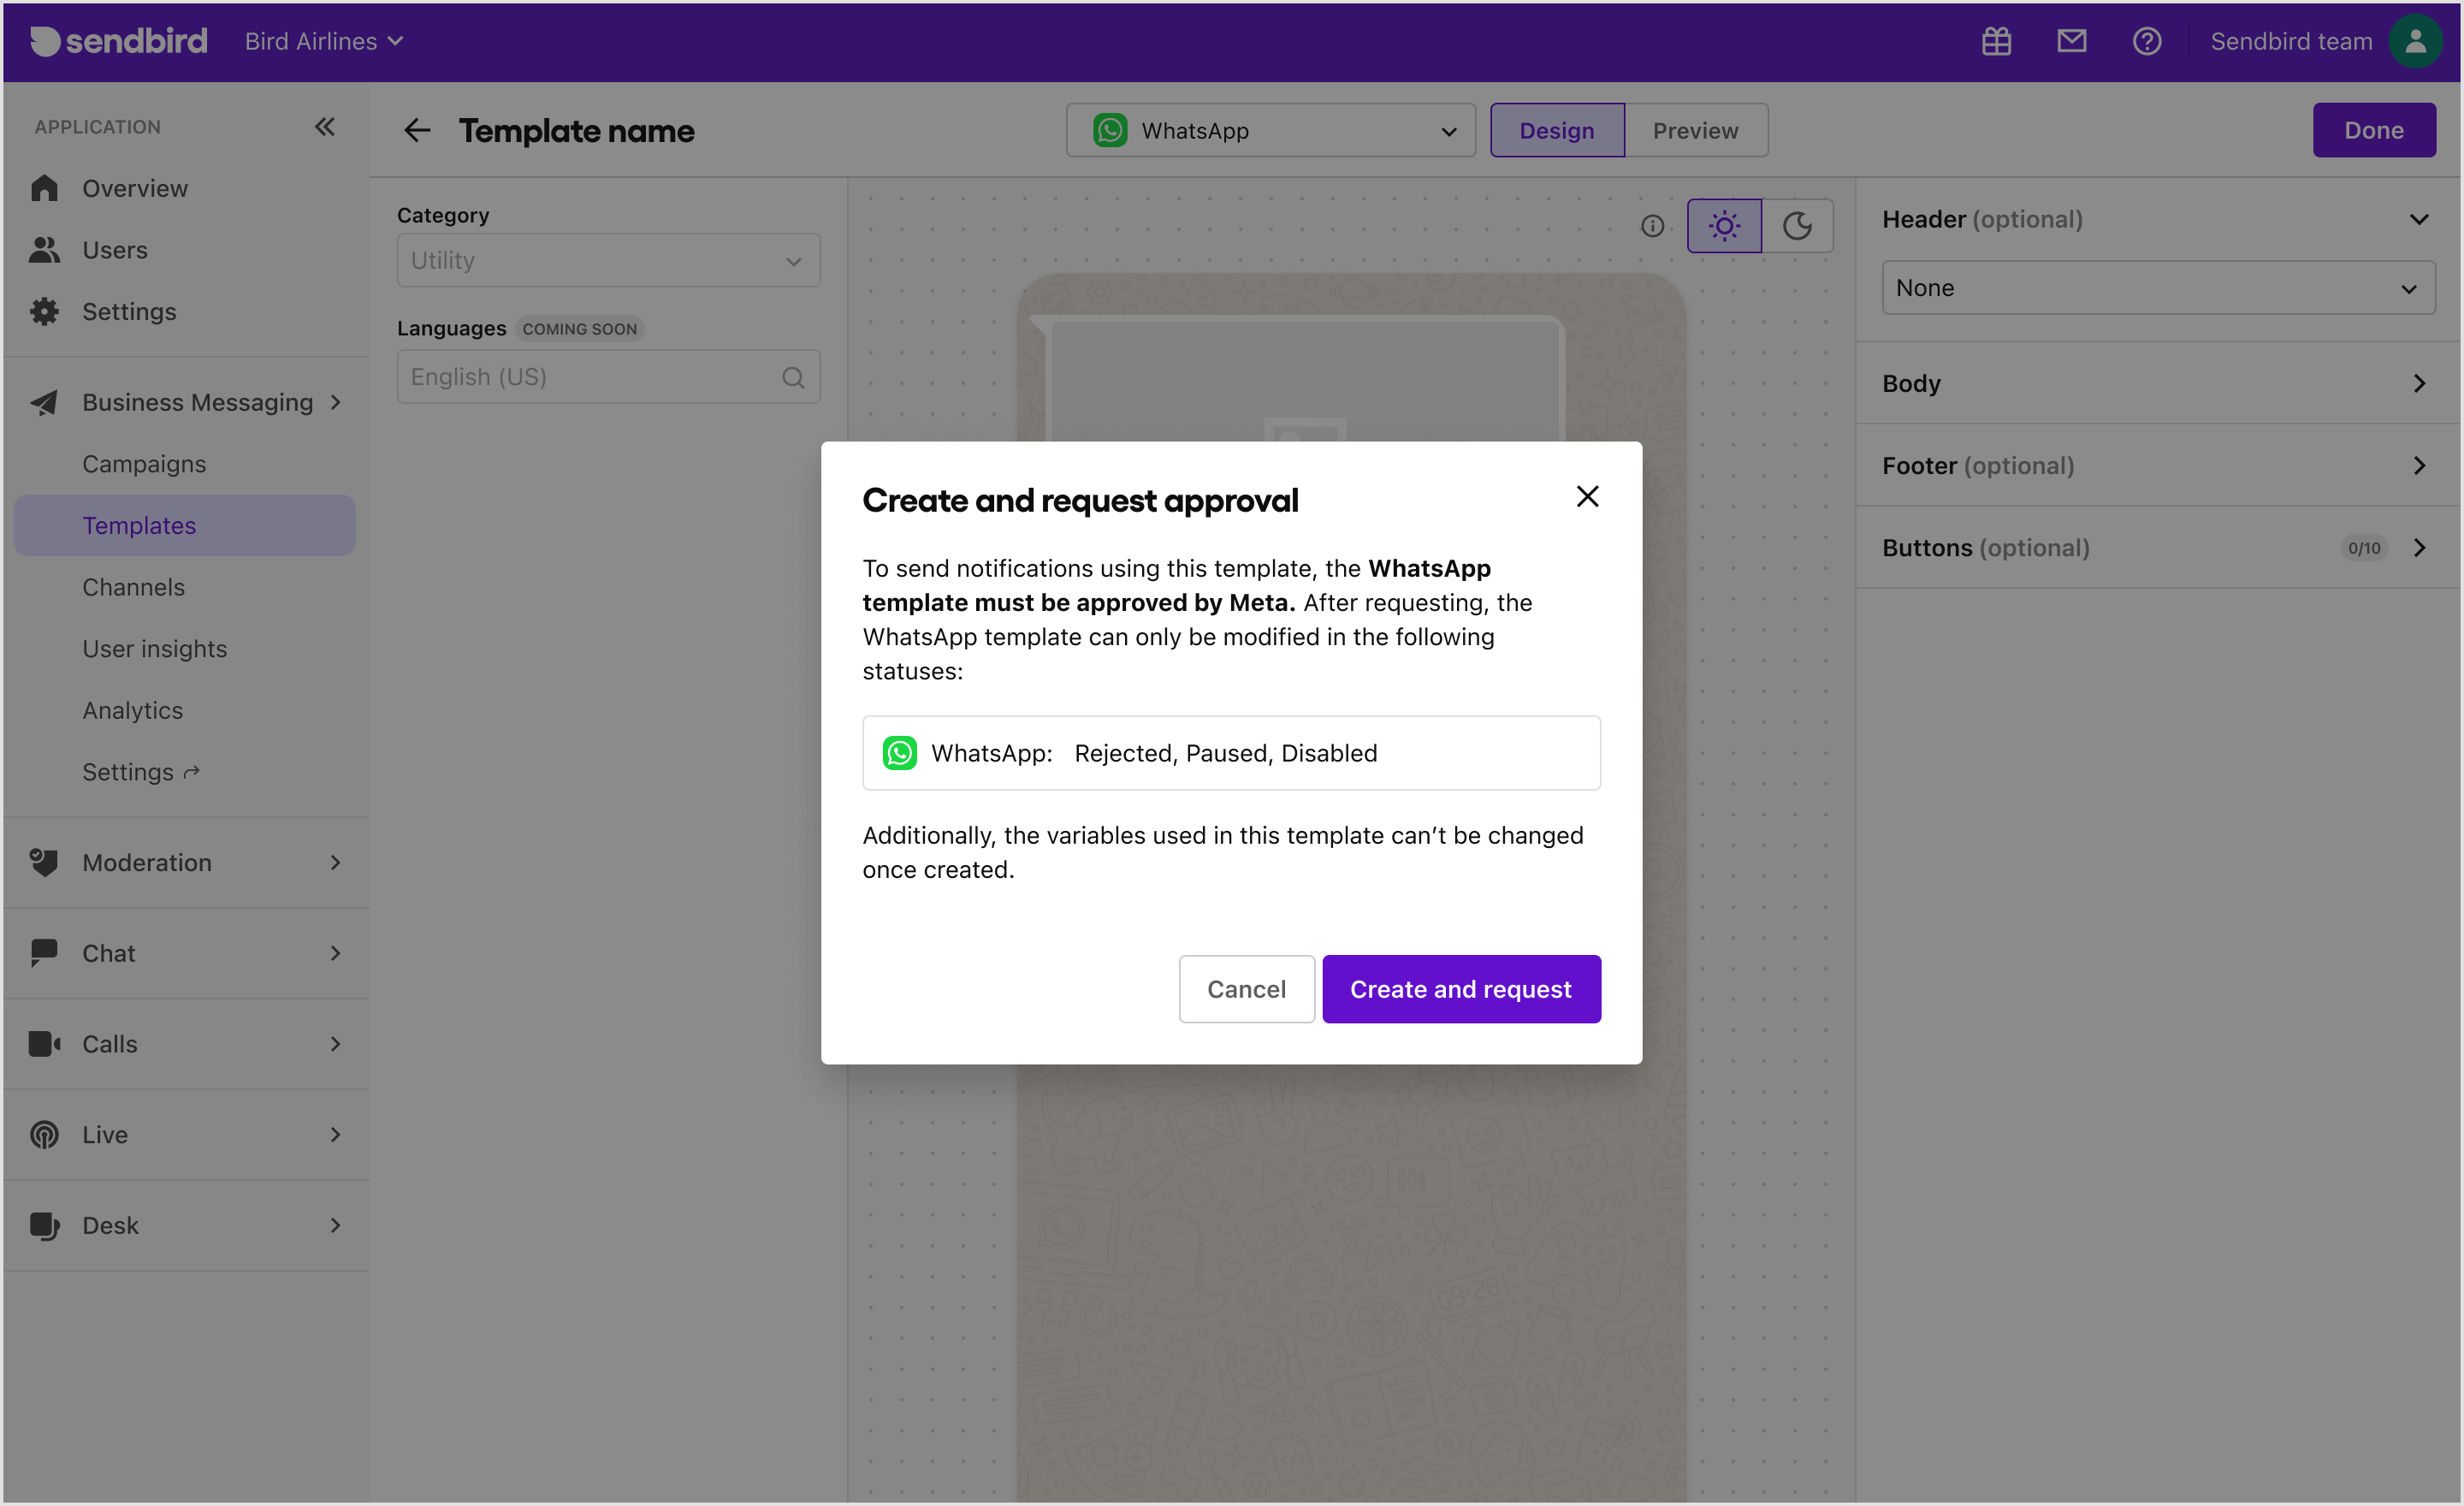The height and width of the screenshot is (1506, 2464).
Task: Open the WhatsApp channel dropdown
Action: (1270, 130)
